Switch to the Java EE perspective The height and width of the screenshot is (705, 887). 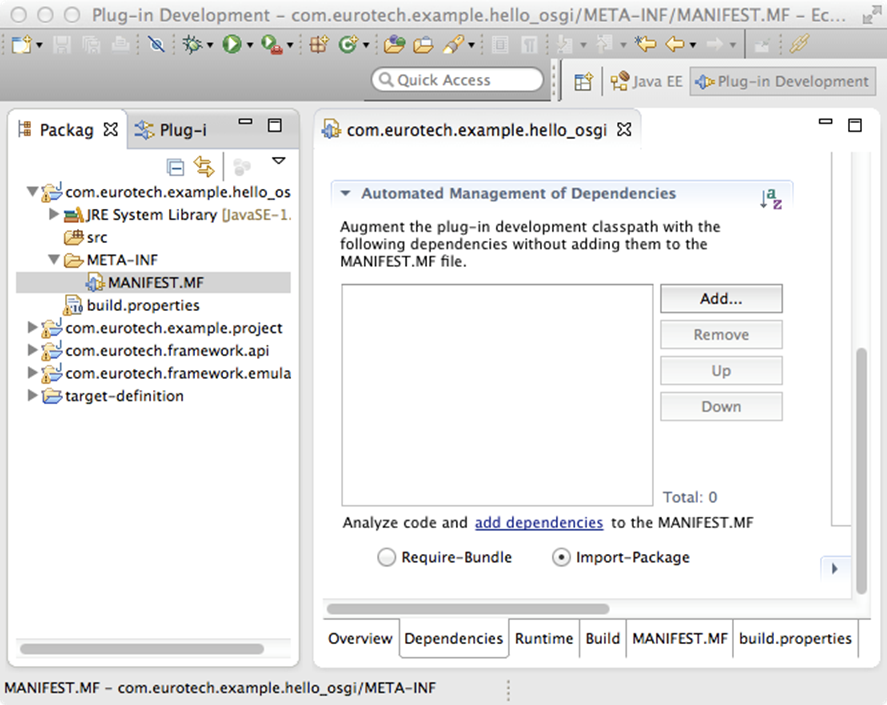coord(647,81)
